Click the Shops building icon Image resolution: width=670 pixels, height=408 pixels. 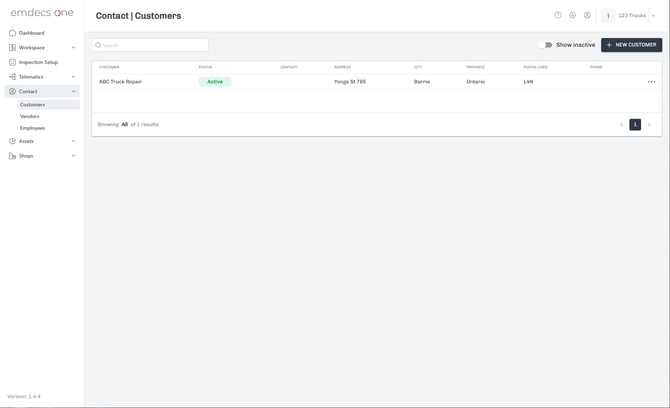pos(12,156)
